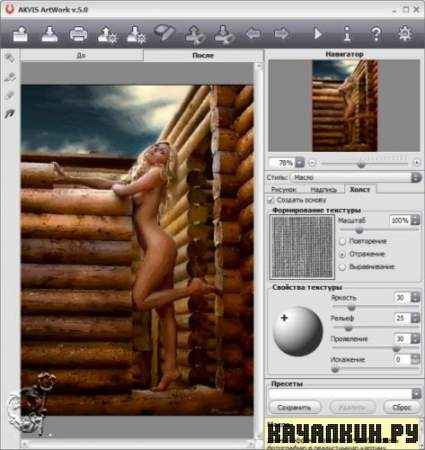
Task: Click the canvas texture preview thumbnail
Action: (x=302, y=247)
